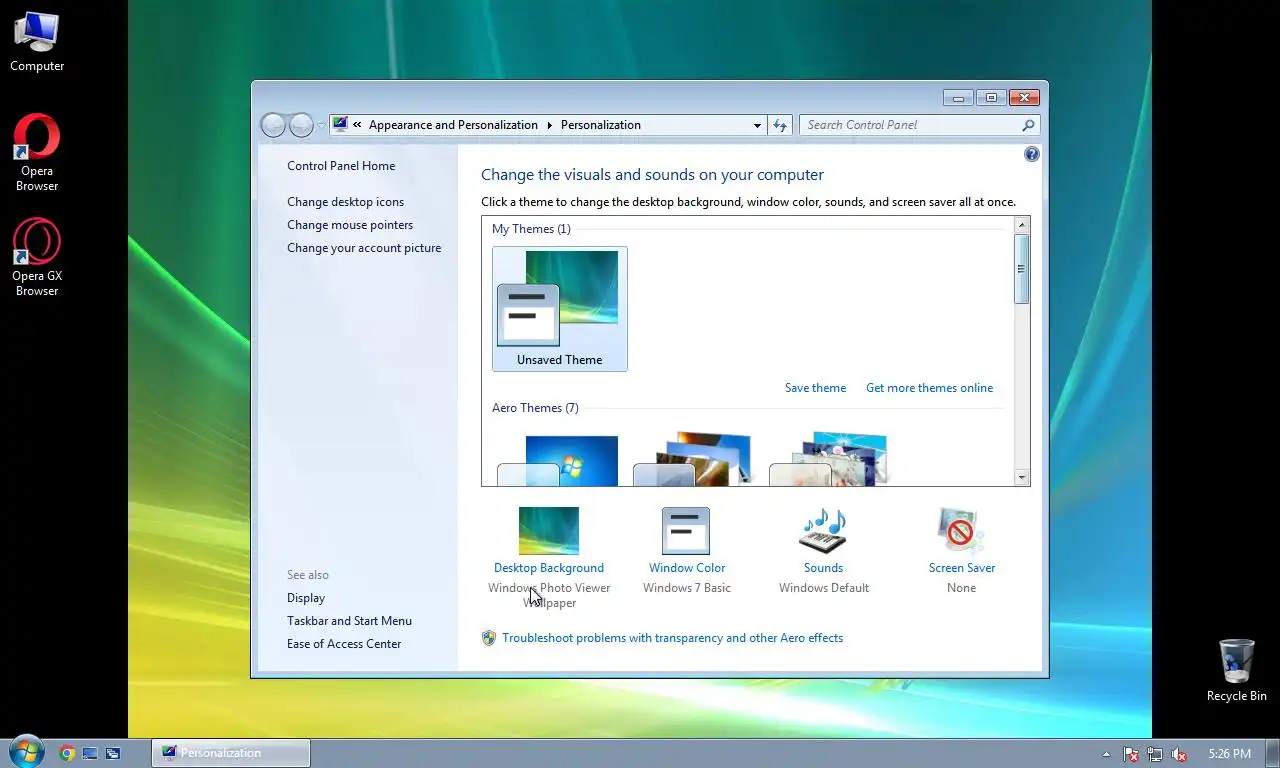Click the Desktop Background text link

[x=549, y=568]
